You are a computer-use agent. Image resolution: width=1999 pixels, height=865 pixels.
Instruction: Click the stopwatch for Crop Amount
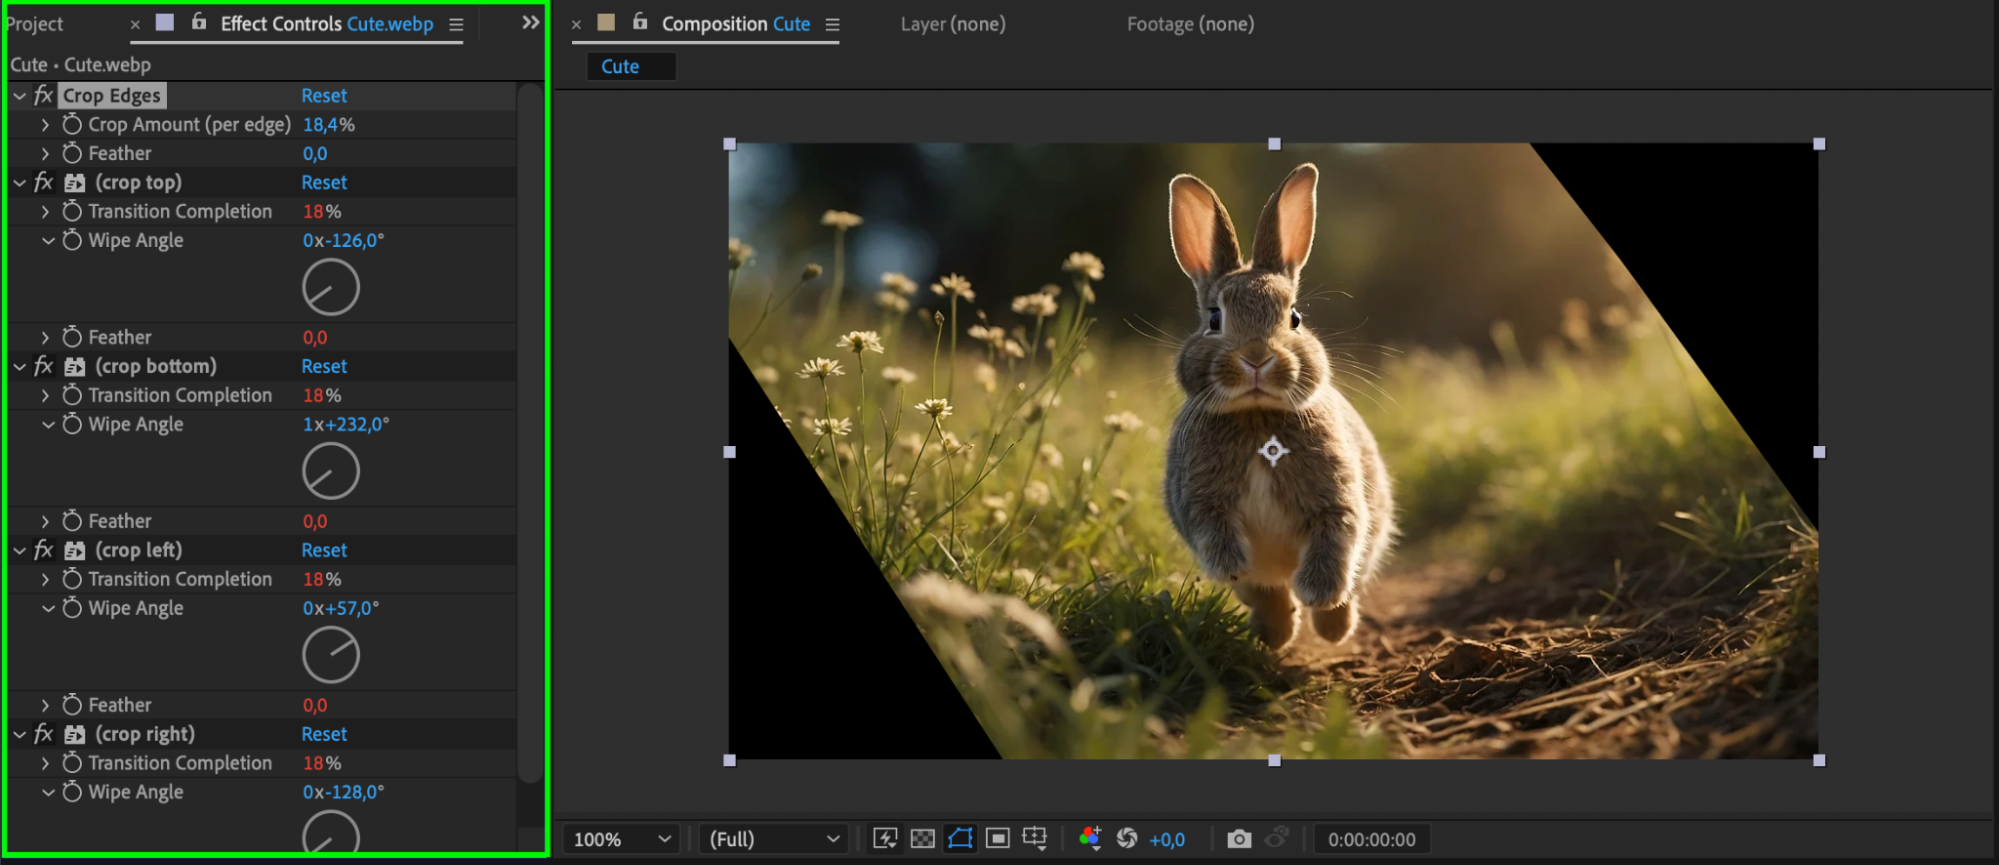tap(72, 125)
